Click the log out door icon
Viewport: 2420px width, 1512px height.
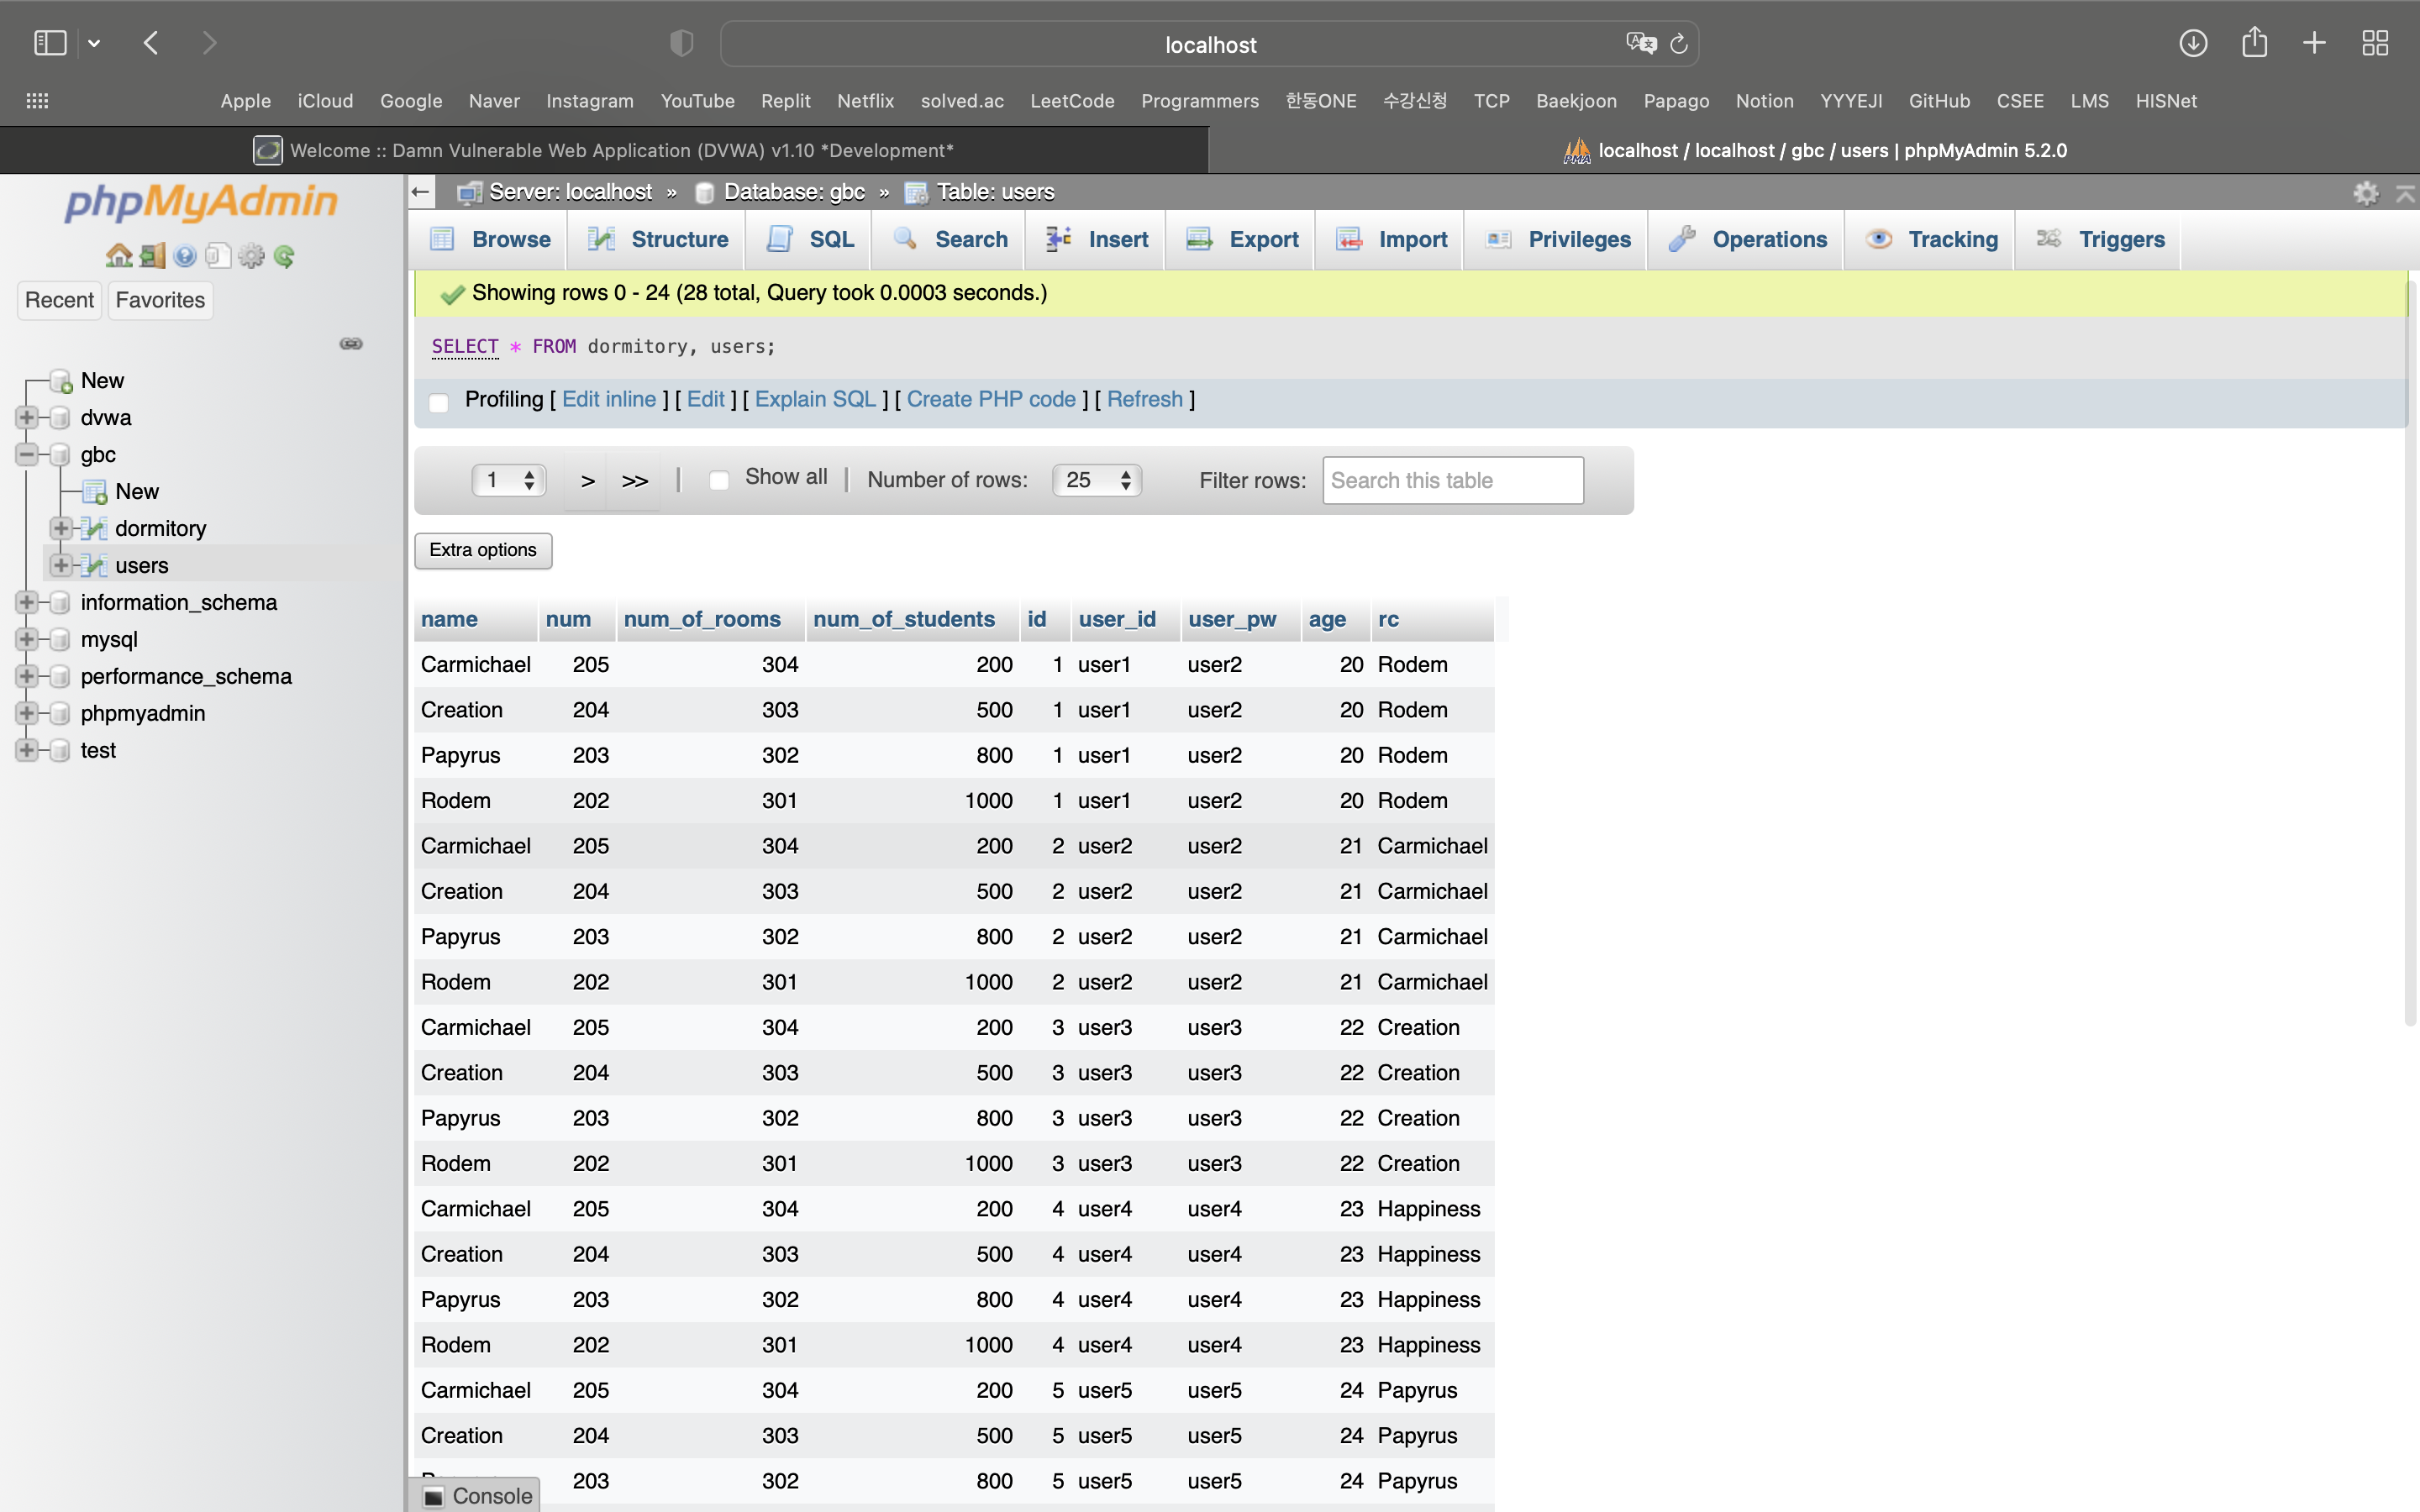click(x=152, y=256)
